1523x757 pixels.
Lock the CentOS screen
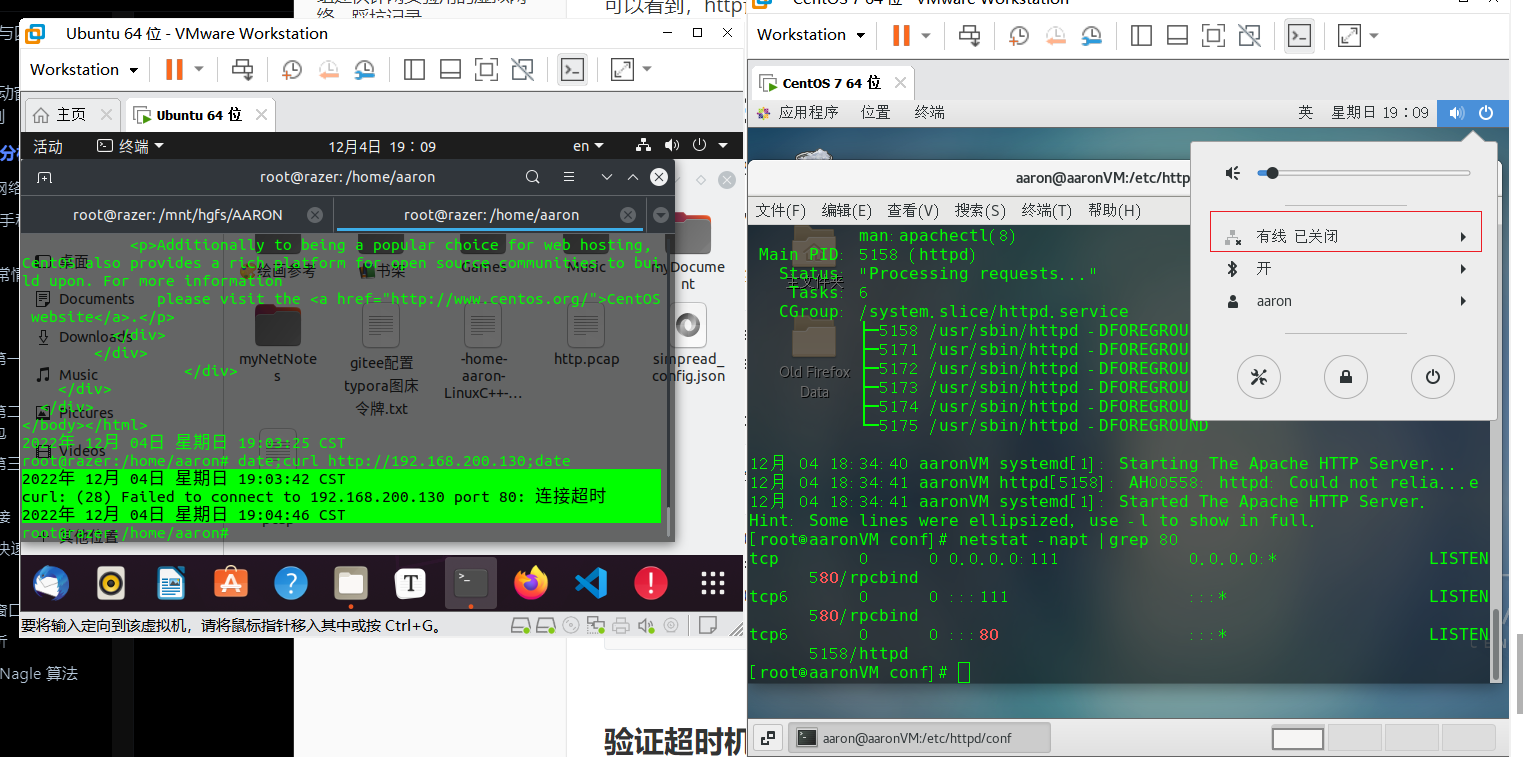1345,377
